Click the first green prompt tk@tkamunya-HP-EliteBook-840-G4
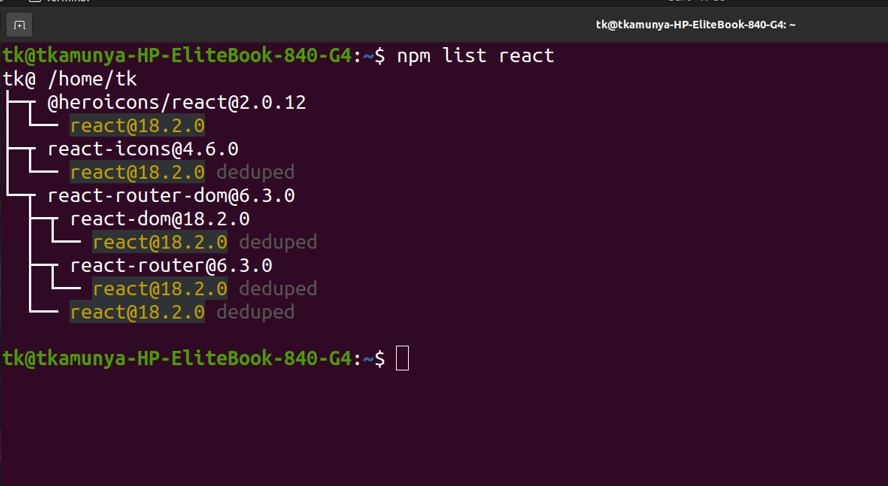This screenshot has height=486, width=888. 177,56
